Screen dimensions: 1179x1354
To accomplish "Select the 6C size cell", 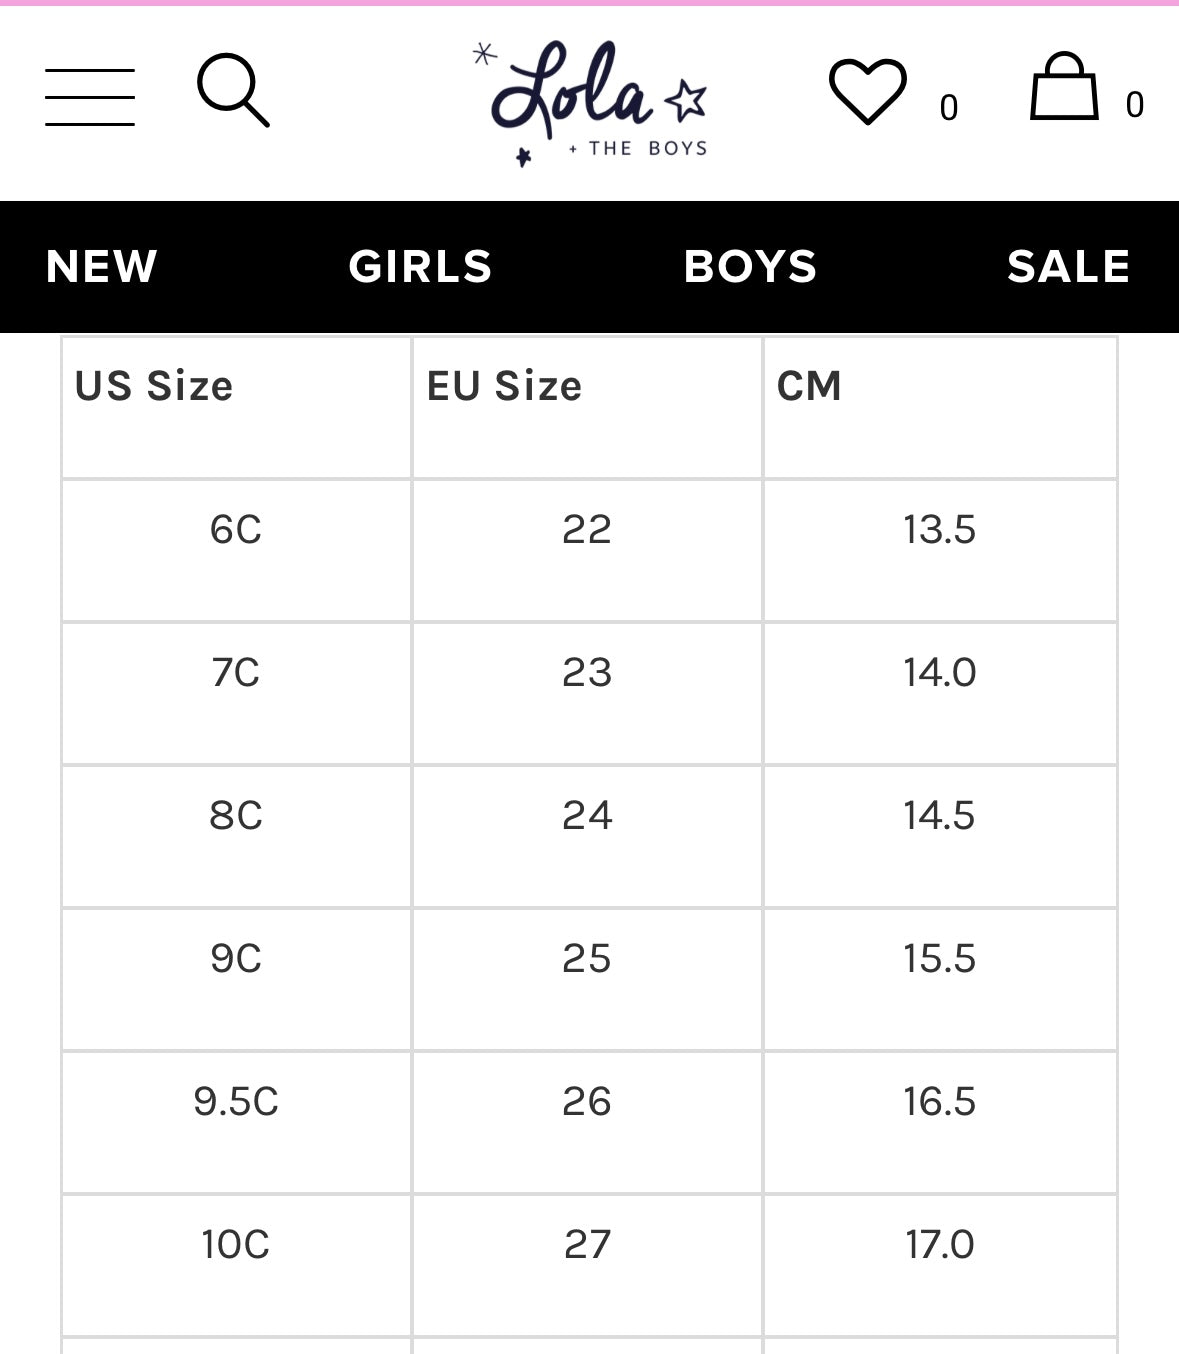I will 236,530.
